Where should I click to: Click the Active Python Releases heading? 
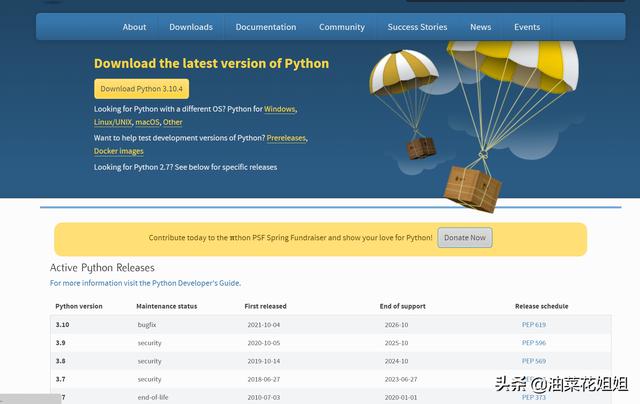coord(102,268)
